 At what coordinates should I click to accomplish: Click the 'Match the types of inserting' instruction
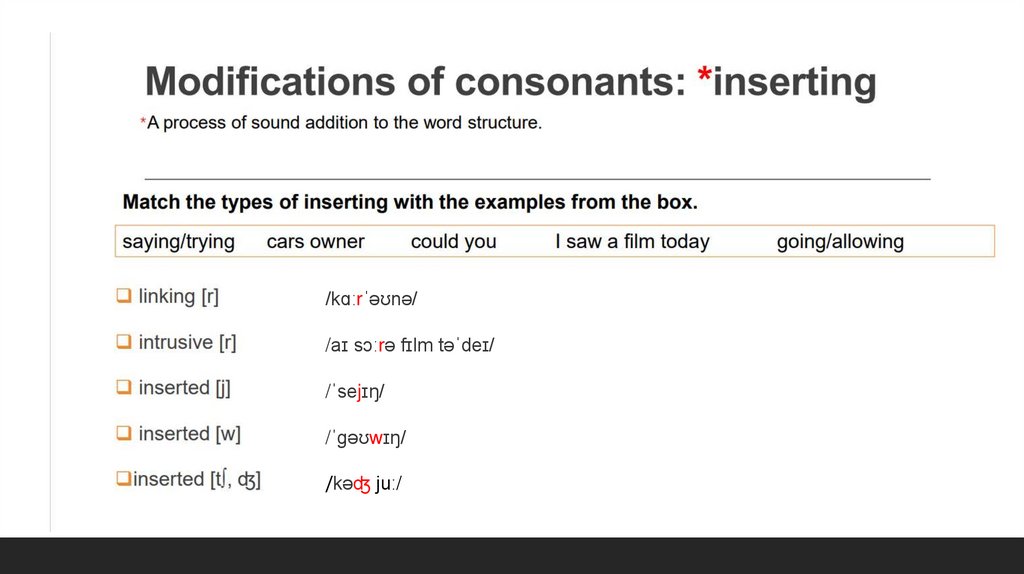pyautogui.click(x=410, y=202)
